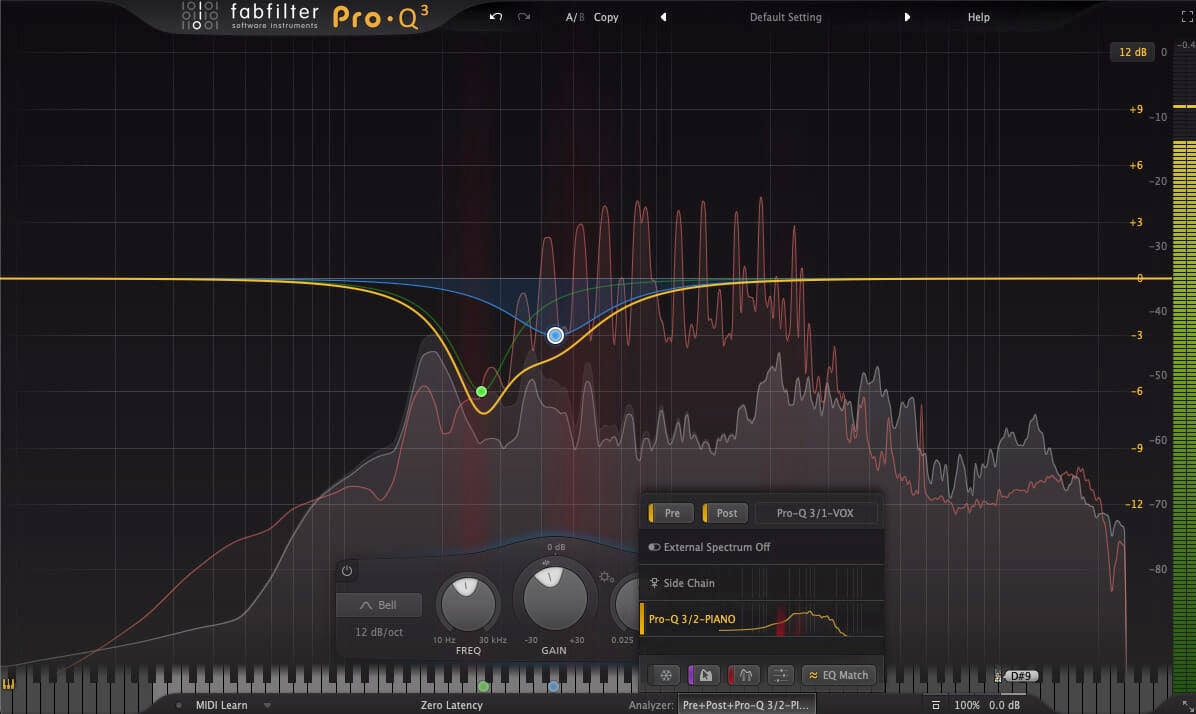Click the redo arrow in the top bar
The image size is (1196, 714).
[523, 17]
